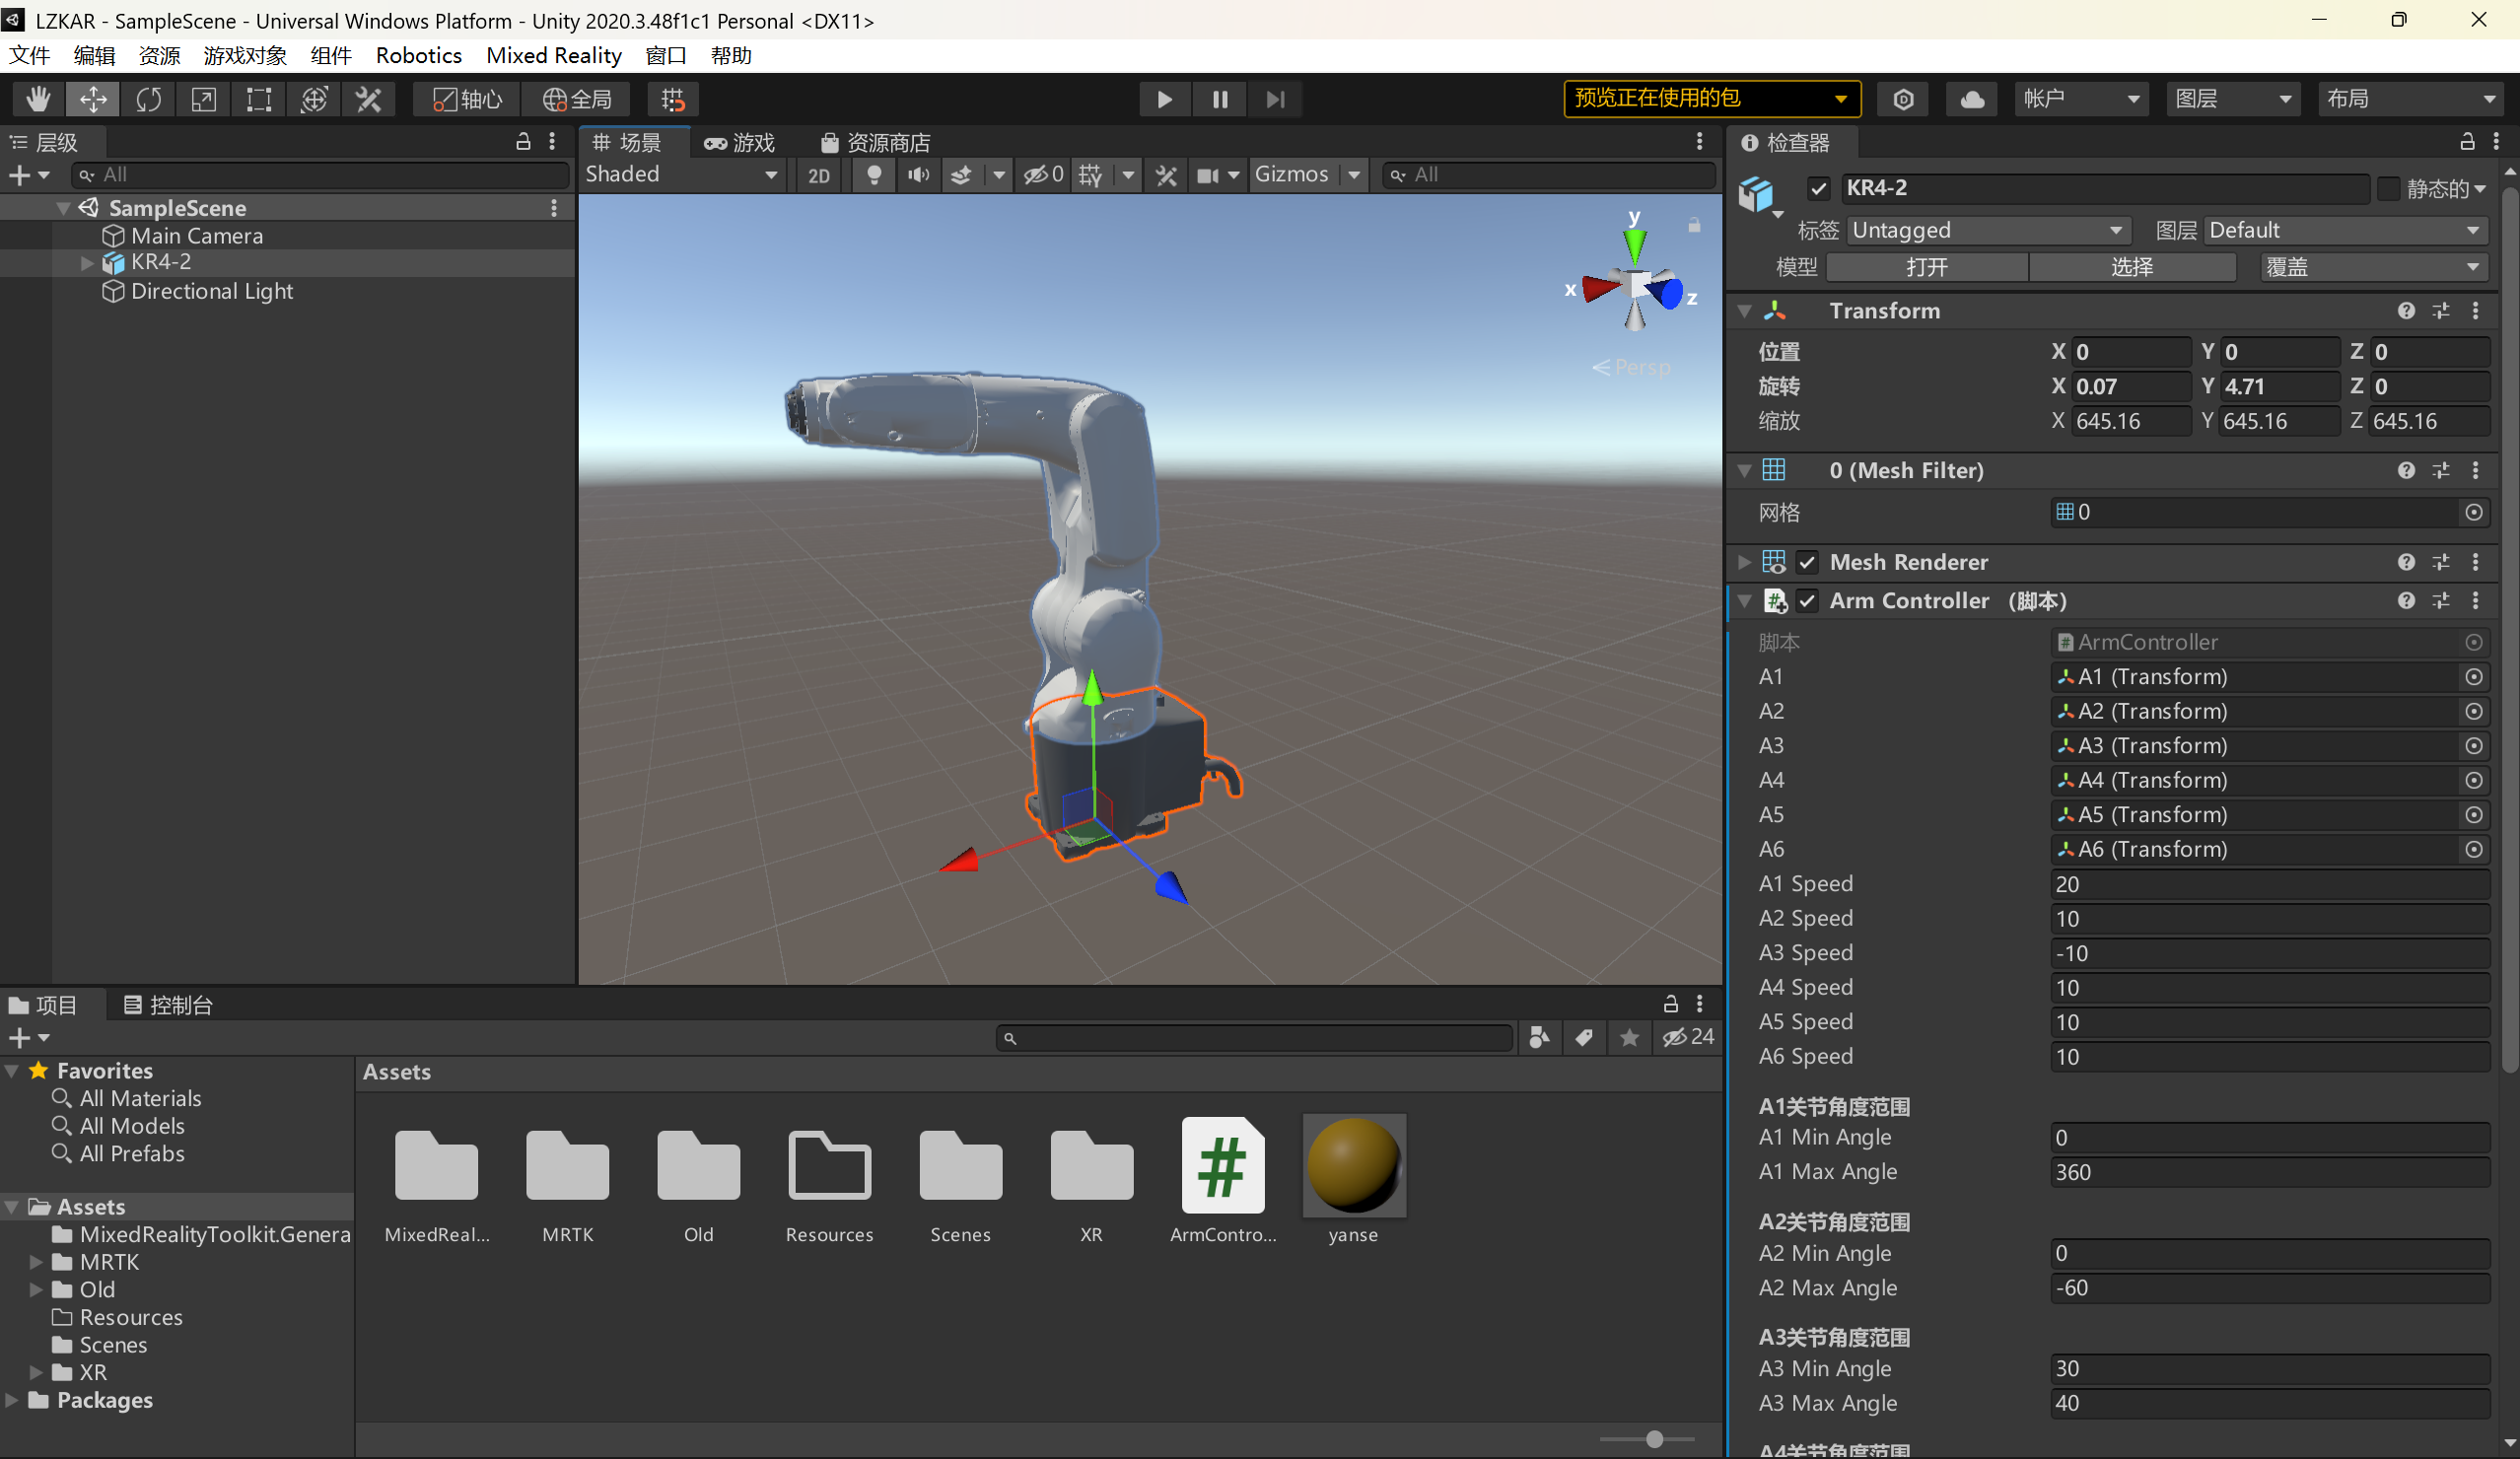Open the Robotics menu

418,56
